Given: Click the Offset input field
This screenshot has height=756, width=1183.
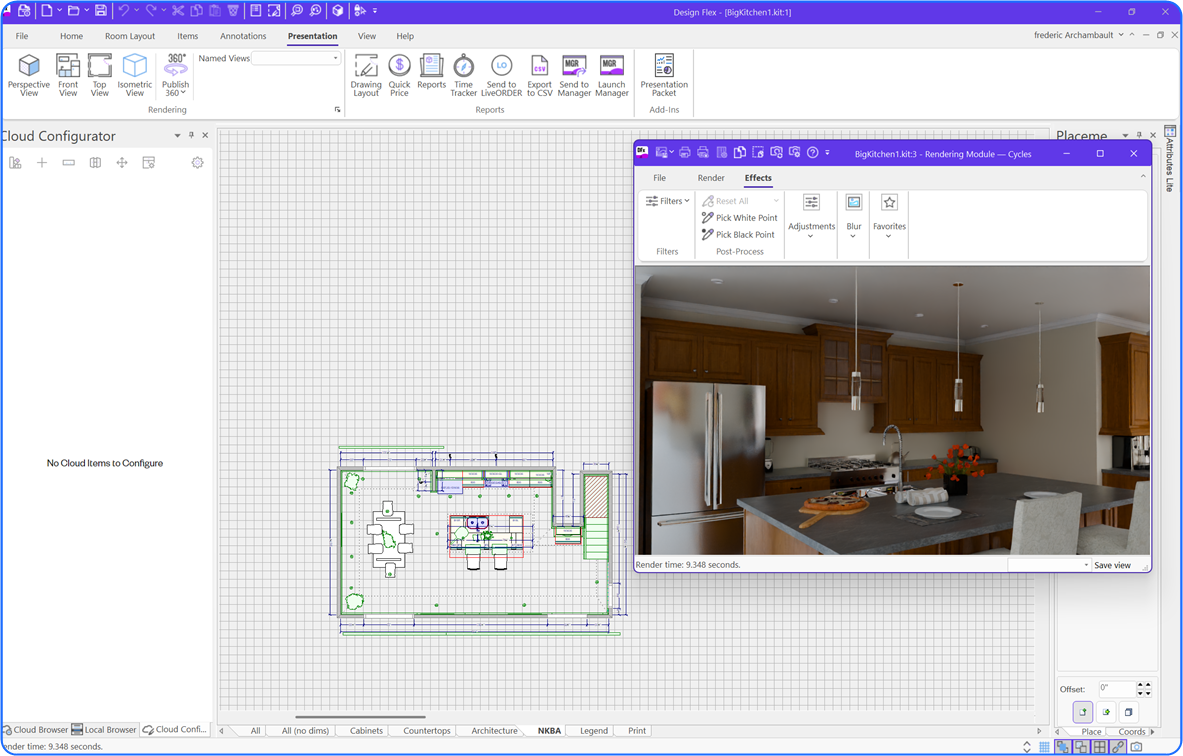Looking at the screenshot, I should tap(1116, 689).
